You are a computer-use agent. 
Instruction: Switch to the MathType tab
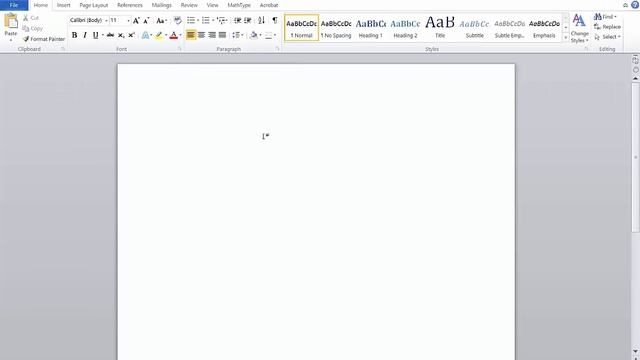pos(239,5)
